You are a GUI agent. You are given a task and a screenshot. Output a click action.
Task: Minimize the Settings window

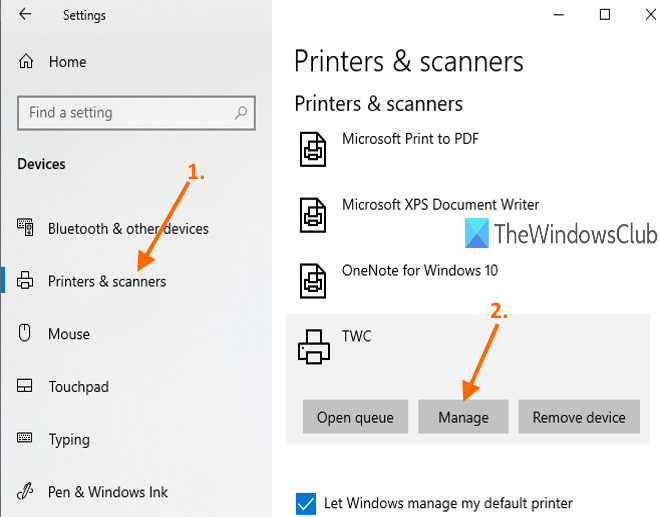[x=559, y=15]
